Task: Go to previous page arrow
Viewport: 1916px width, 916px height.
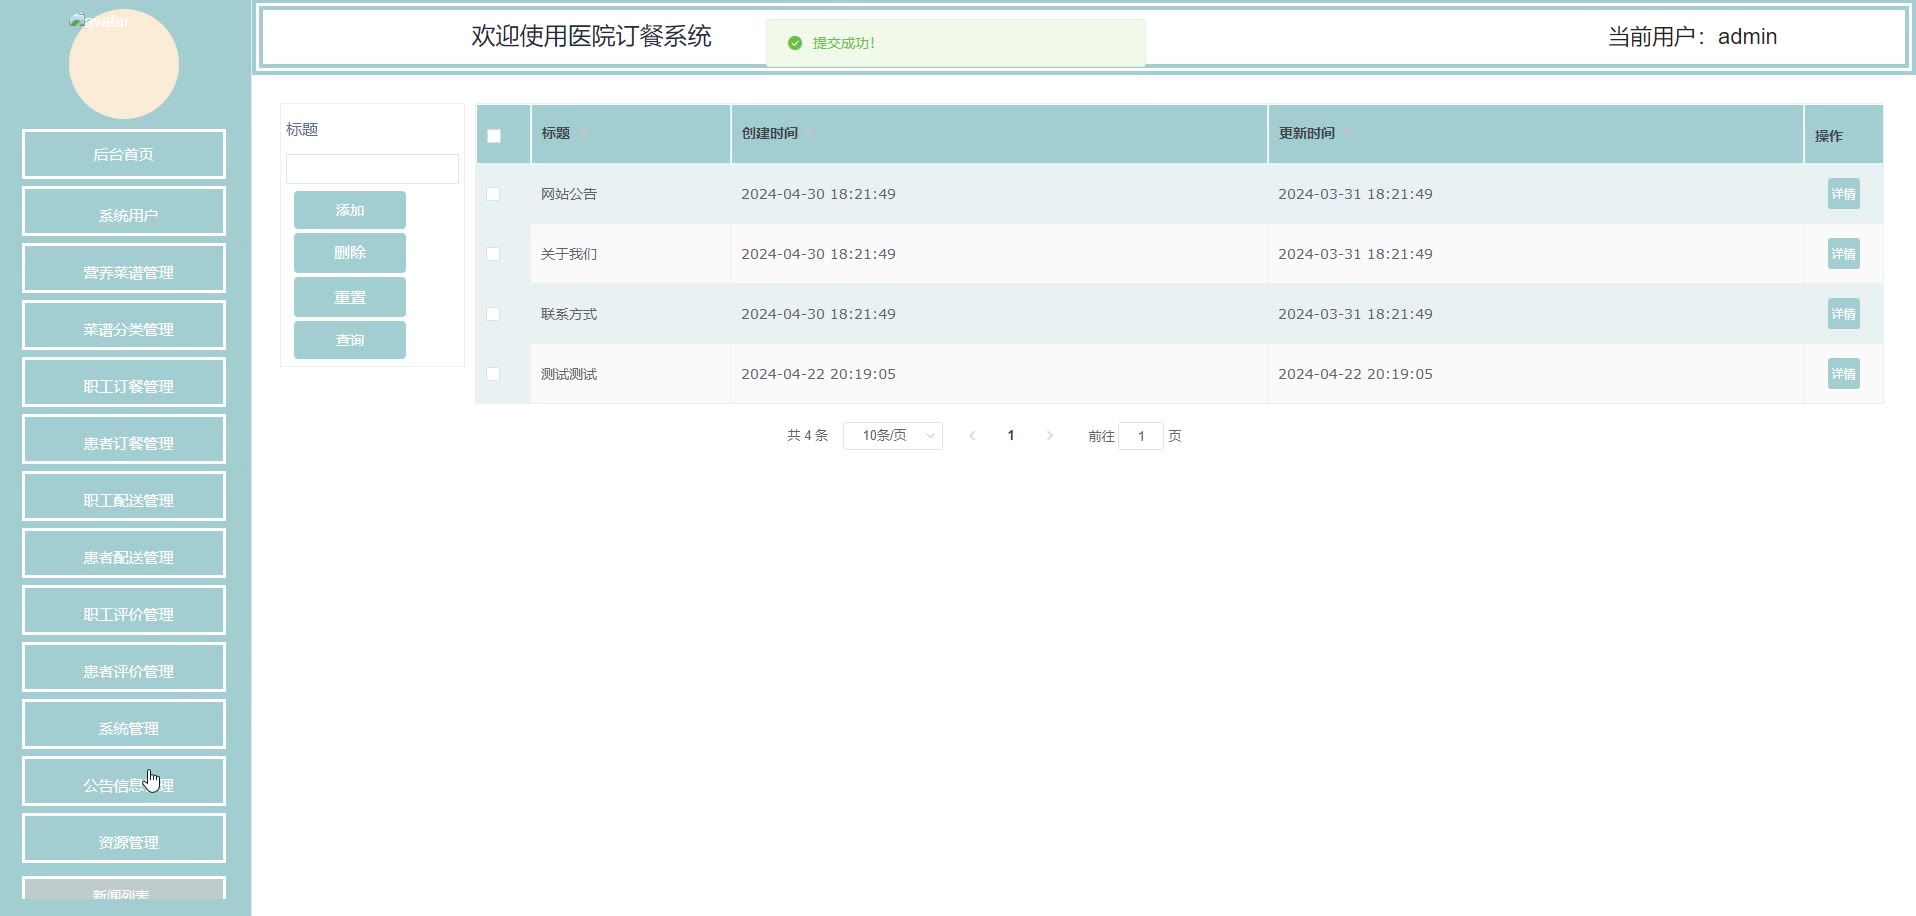Action: coord(972,436)
